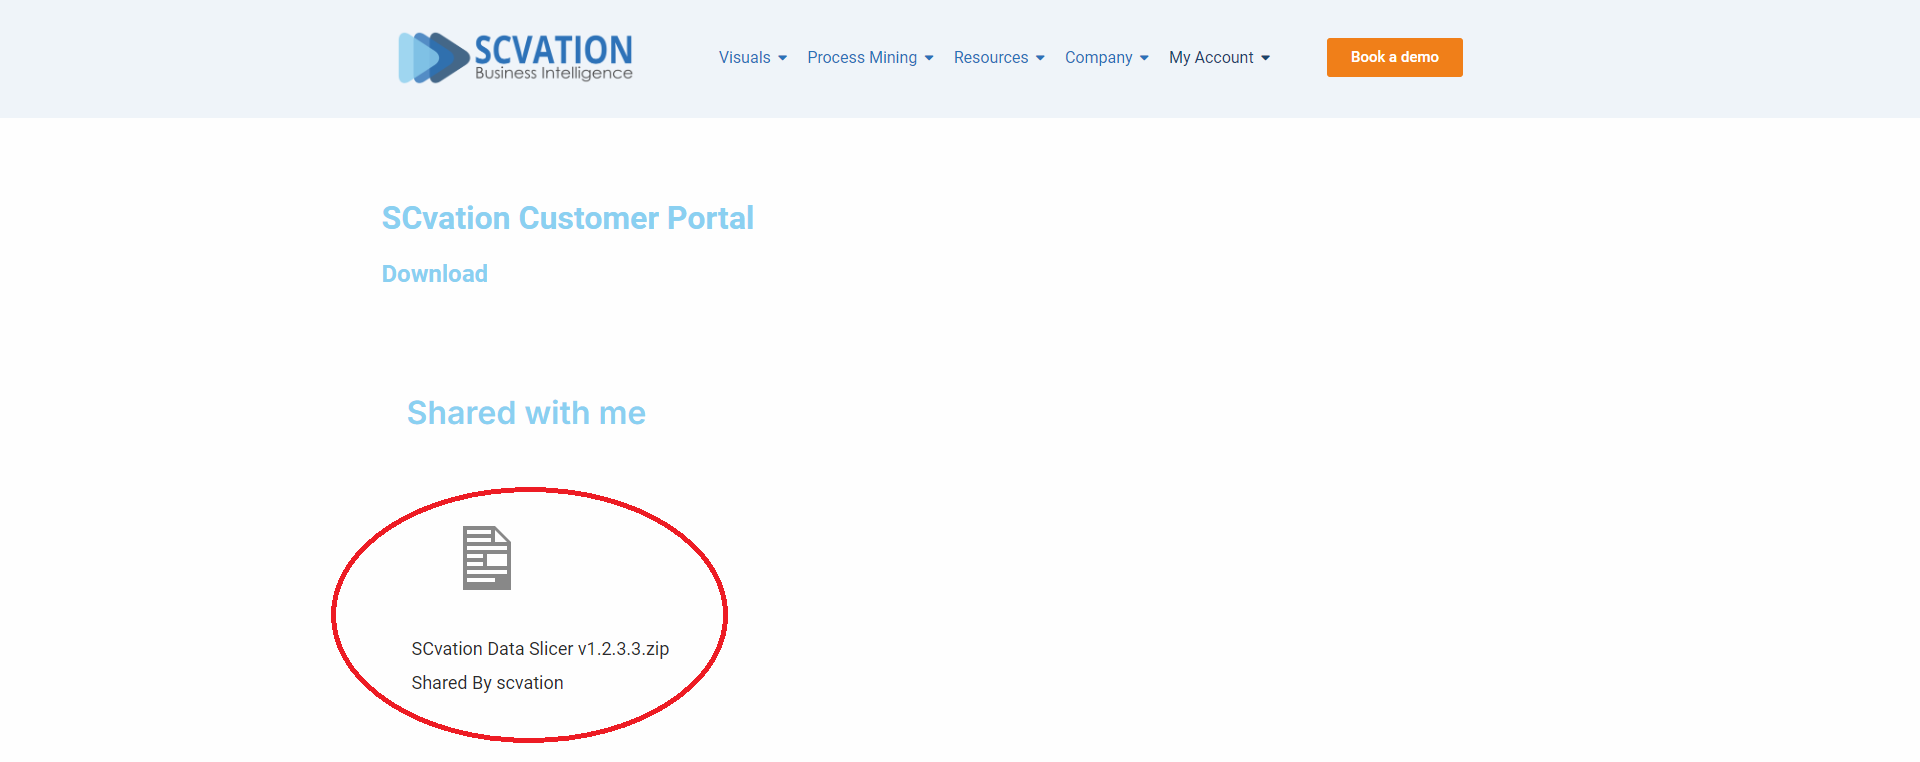The height and width of the screenshot is (762, 1920).
Task: Click the SCvation Business Intelligence logo
Action: 516,57
